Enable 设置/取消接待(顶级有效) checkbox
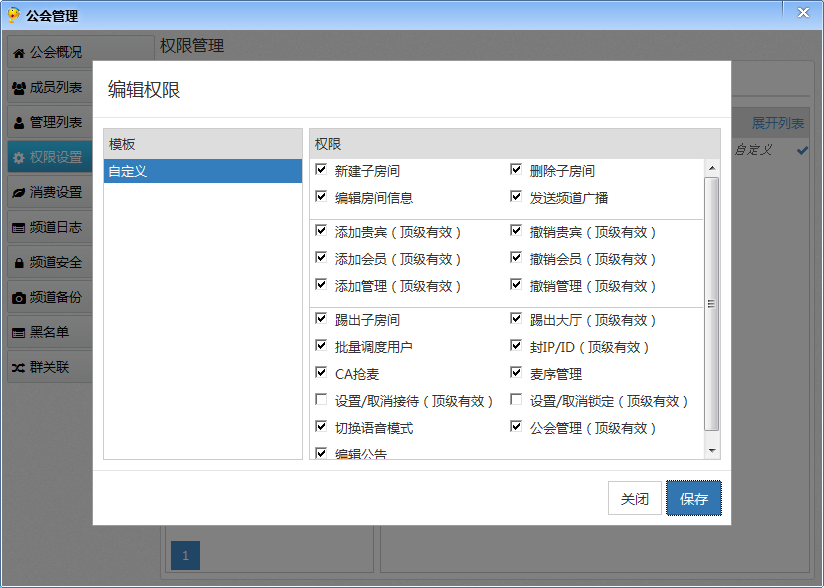Image resolution: width=824 pixels, height=588 pixels. [x=321, y=399]
